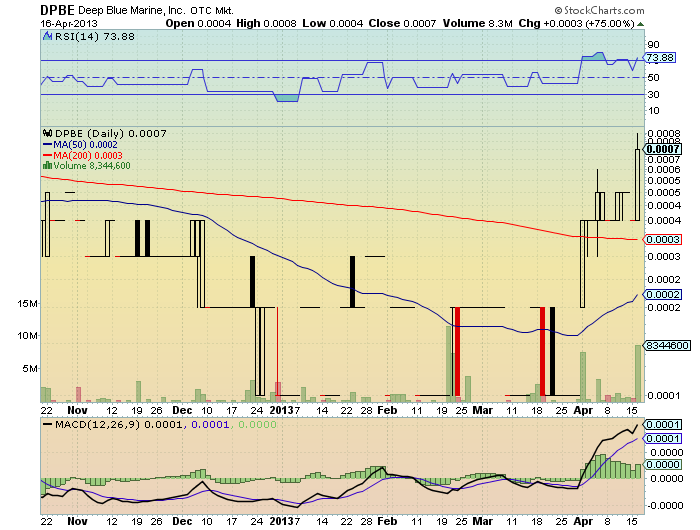This screenshot has height=530, width=700.
Task: Click the red 0.0003 MA(200) axis tag
Action: click(662, 240)
